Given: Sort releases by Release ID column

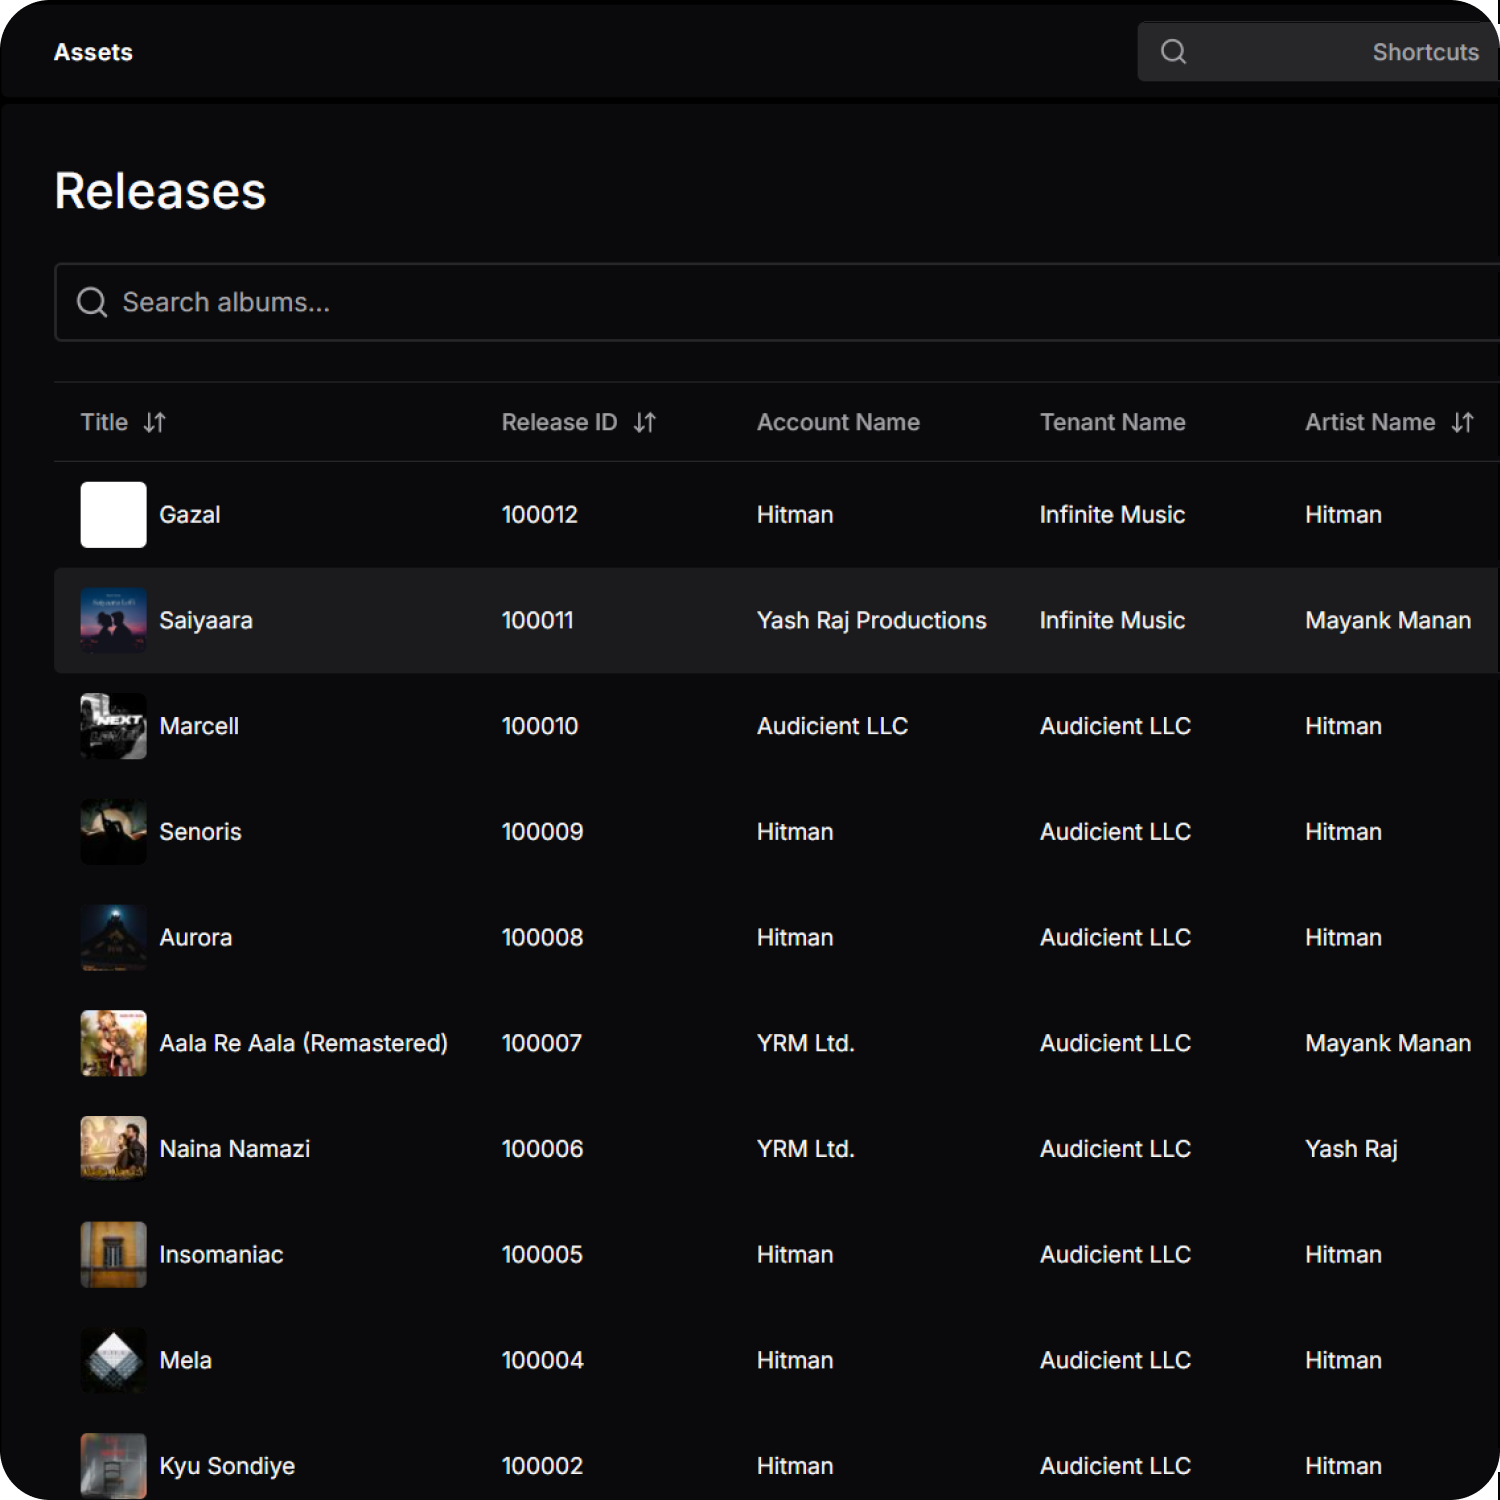Looking at the screenshot, I should tap(644, 422).
